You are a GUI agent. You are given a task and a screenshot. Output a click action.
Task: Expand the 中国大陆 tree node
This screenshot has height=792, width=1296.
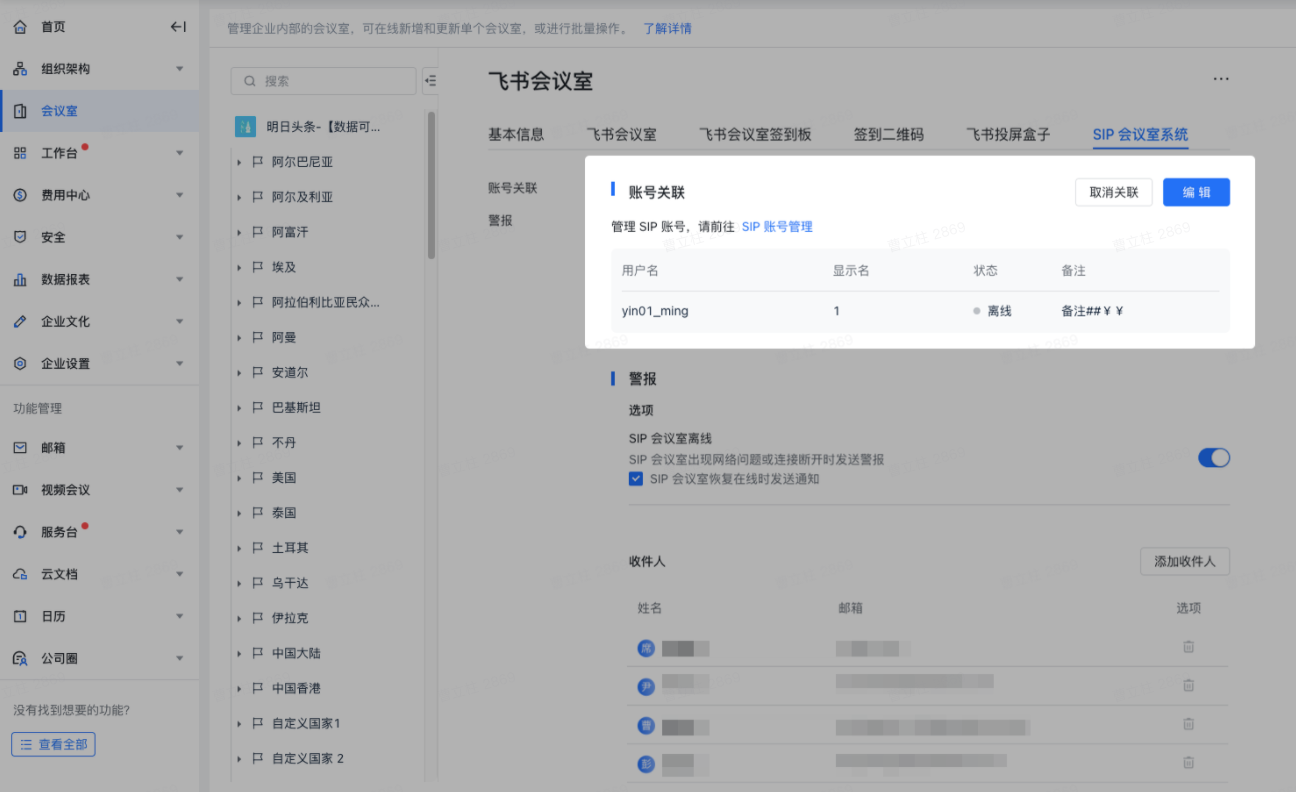[x=239, y=653]
